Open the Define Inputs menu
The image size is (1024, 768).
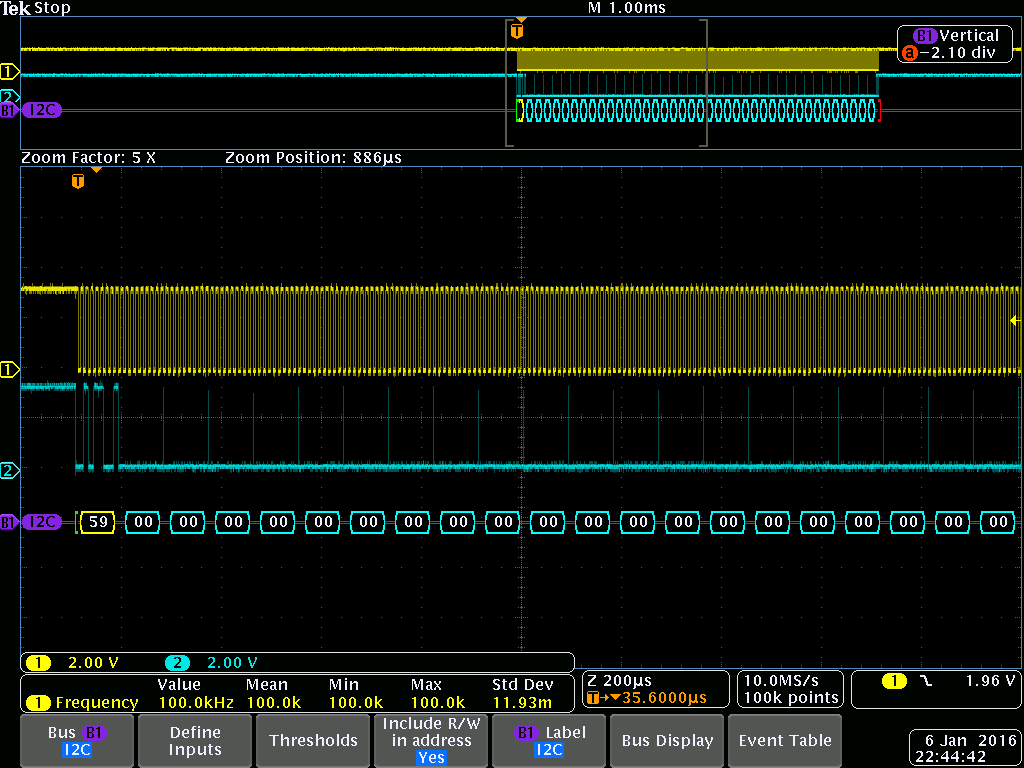pyautogui.click(x=195, y=741)
